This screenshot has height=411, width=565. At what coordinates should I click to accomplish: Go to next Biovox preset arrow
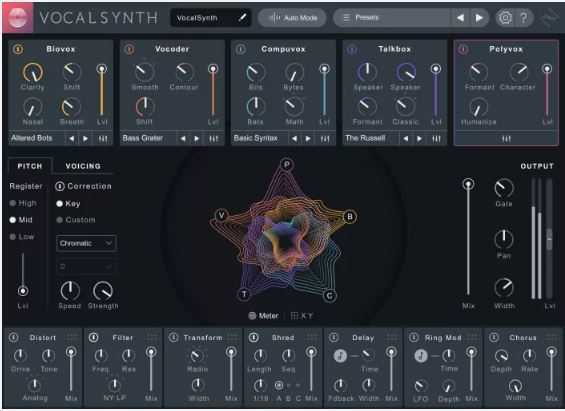point(85,139)
